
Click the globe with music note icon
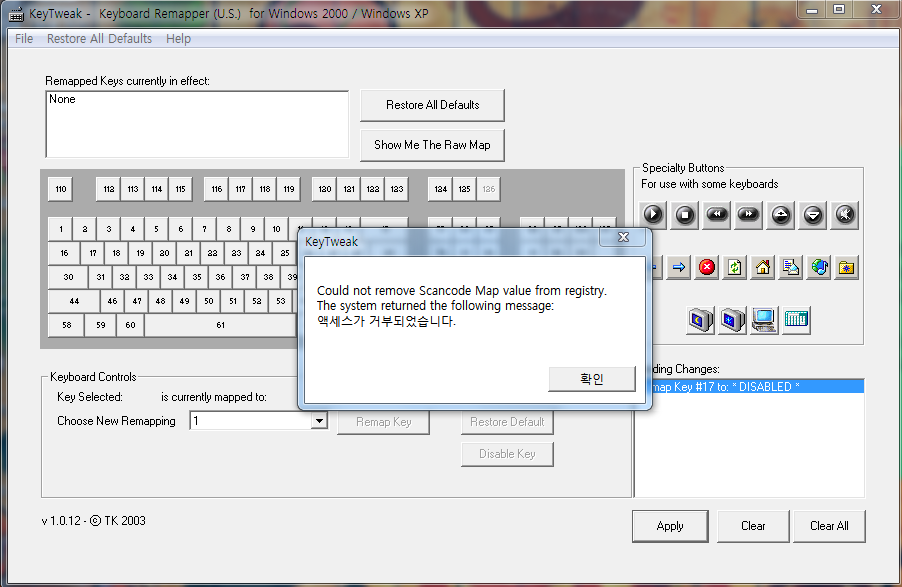[819, 267]
